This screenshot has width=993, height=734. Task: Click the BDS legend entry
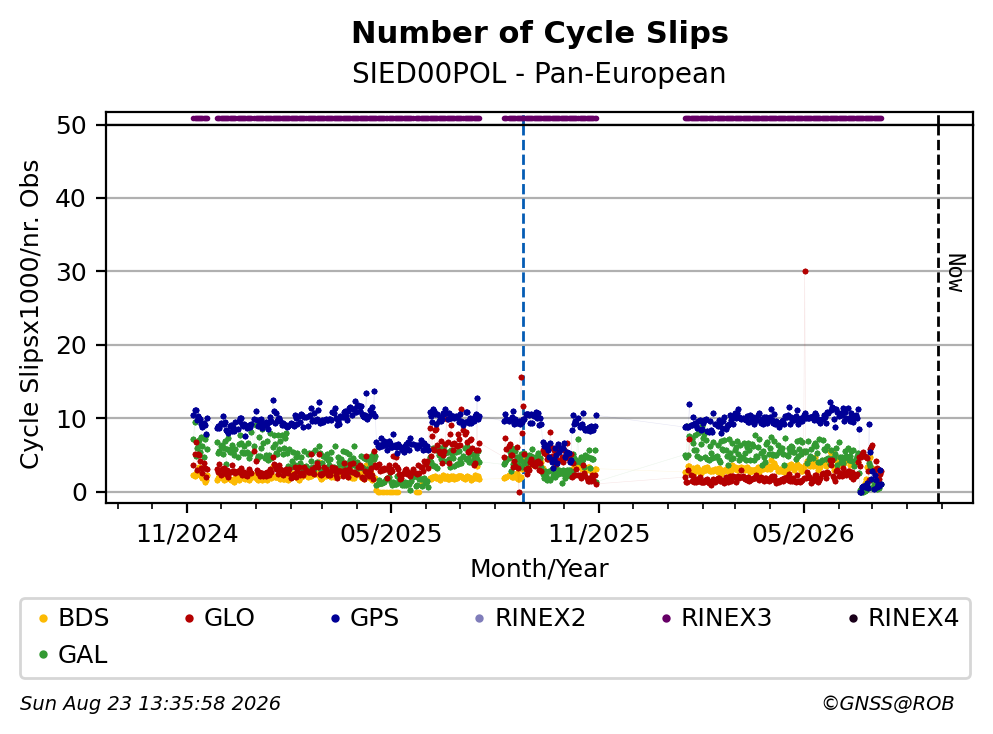pyautogui.click(x=74, y=617)
